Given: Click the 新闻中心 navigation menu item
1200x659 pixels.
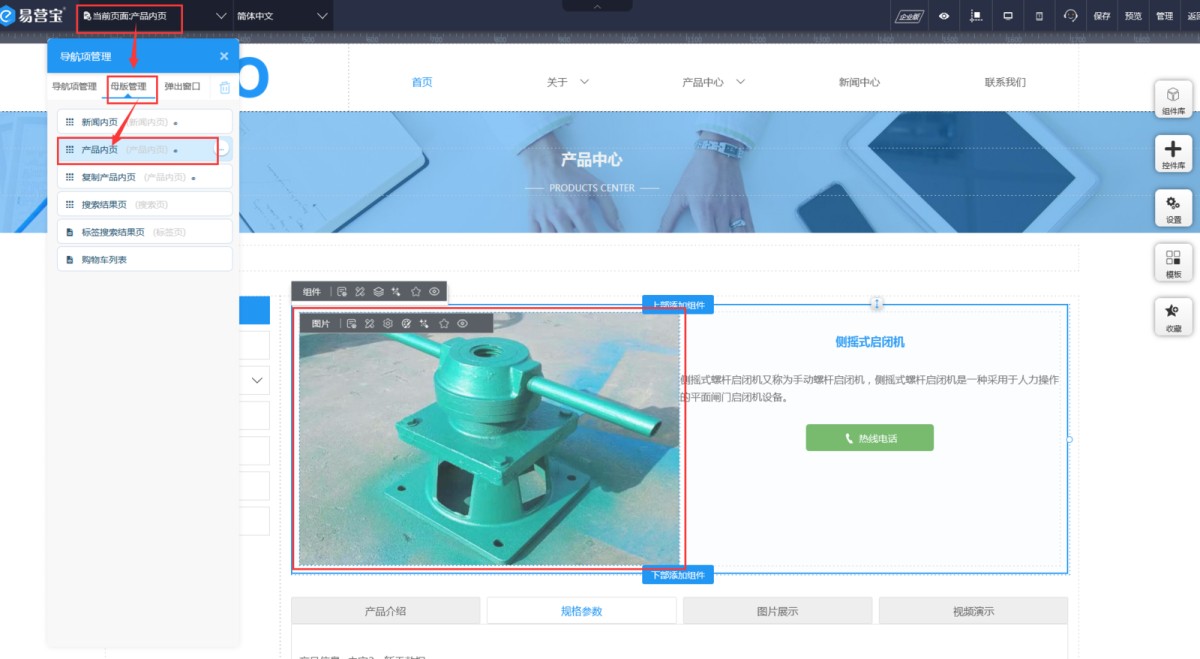Looking at the screenshot, I should click(859, 82).
